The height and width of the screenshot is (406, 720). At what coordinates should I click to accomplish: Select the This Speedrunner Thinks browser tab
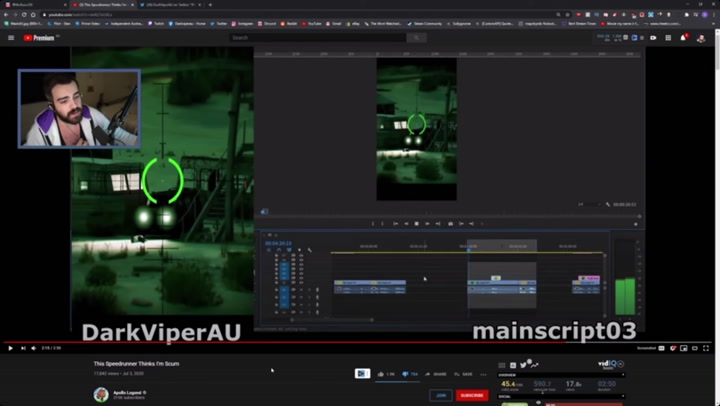coord(103,5)
